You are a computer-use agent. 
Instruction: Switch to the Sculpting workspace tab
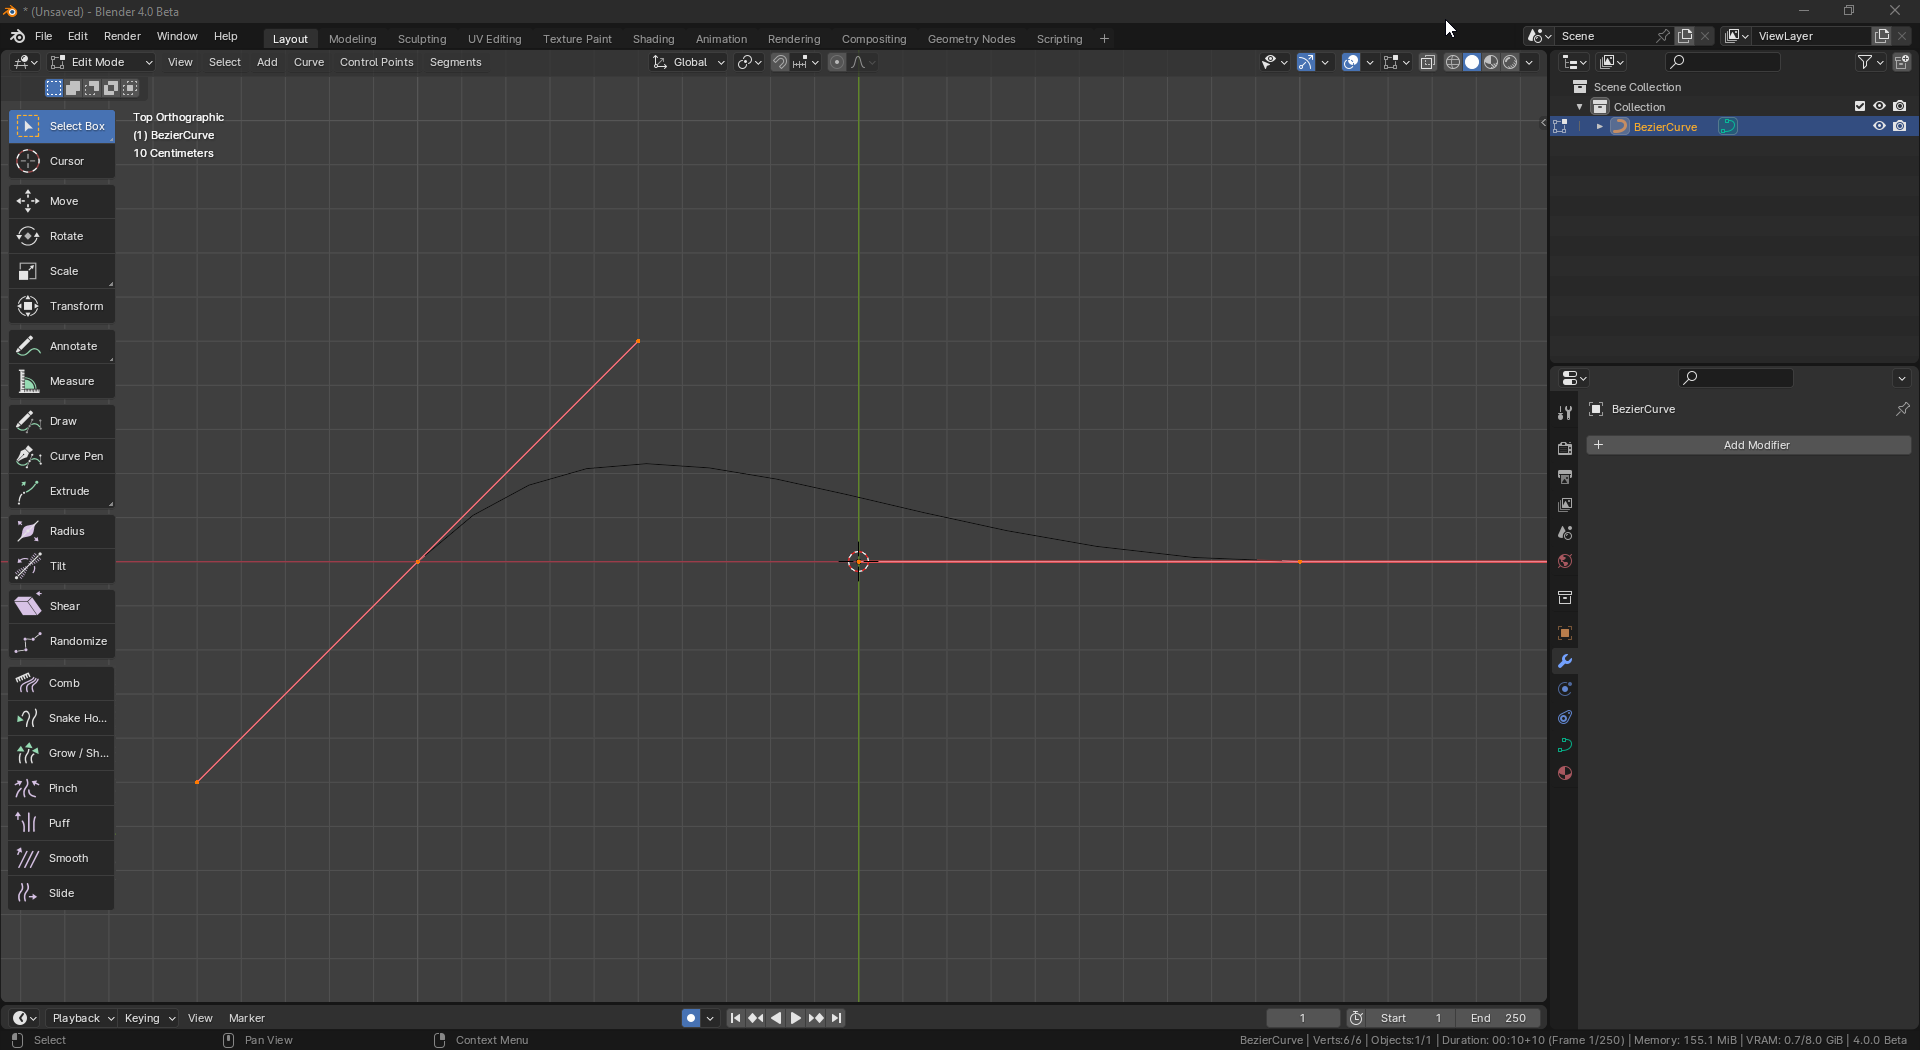tap(422, 39)
